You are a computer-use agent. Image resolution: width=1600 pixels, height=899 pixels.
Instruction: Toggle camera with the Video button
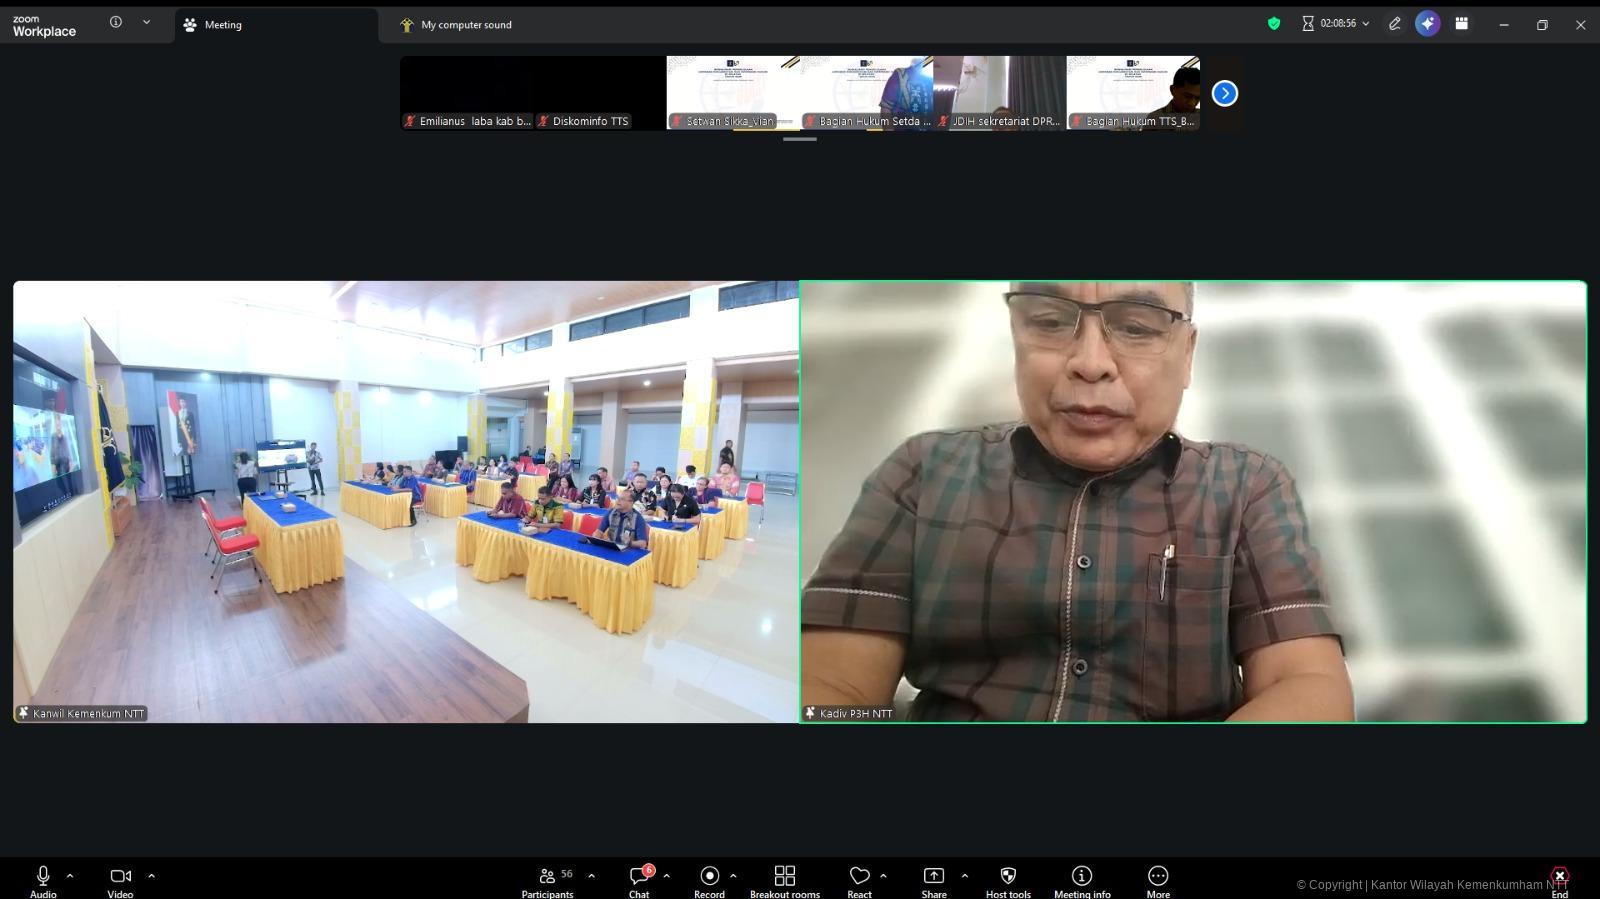tap(120, 877)
